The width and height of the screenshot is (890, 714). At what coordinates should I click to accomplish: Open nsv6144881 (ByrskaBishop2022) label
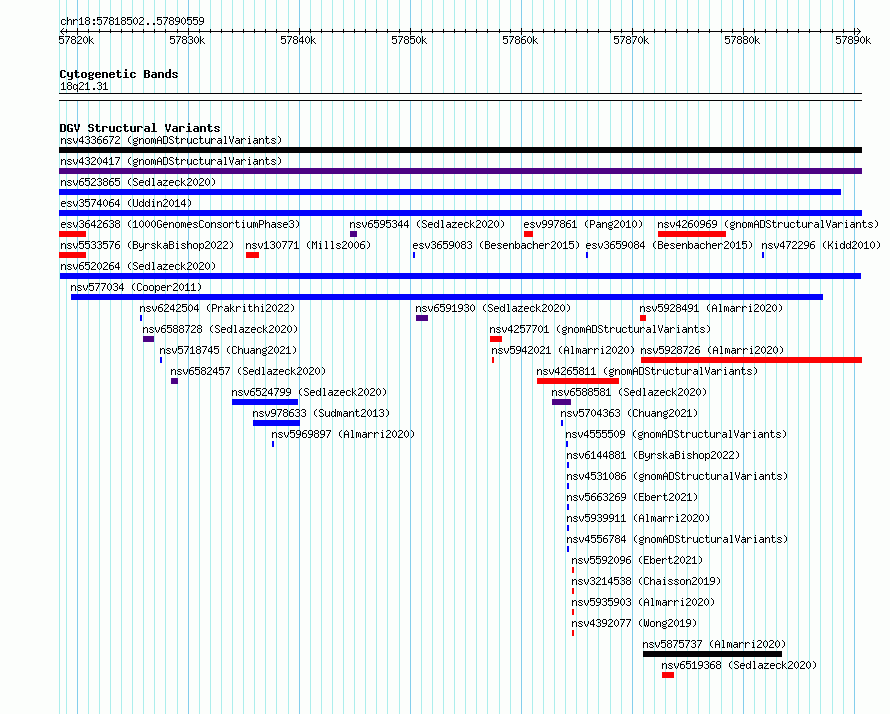[x=653, y=455]
